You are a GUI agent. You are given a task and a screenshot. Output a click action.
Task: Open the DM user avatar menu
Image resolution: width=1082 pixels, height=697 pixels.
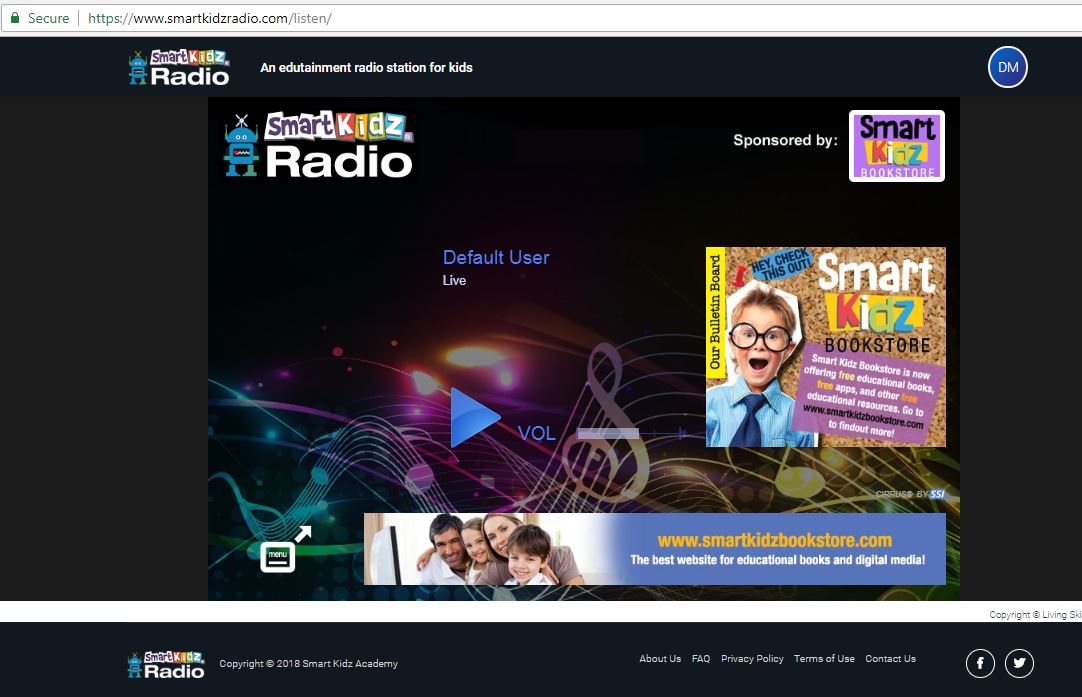[x=1007, y=67]
